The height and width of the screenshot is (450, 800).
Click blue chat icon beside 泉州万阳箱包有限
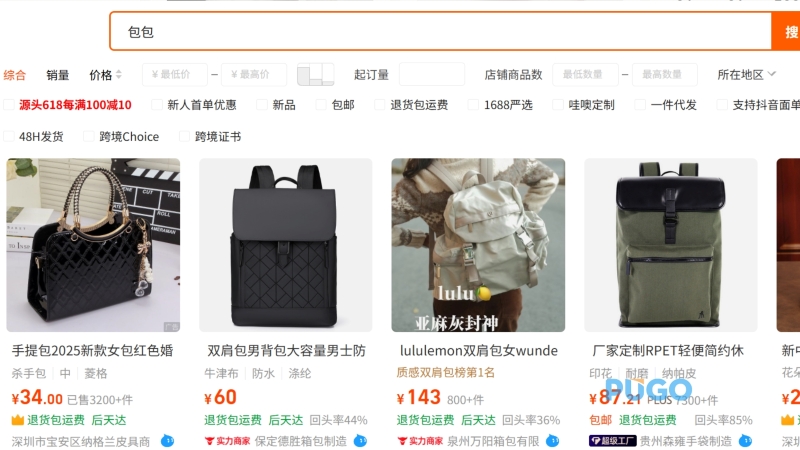553,440
